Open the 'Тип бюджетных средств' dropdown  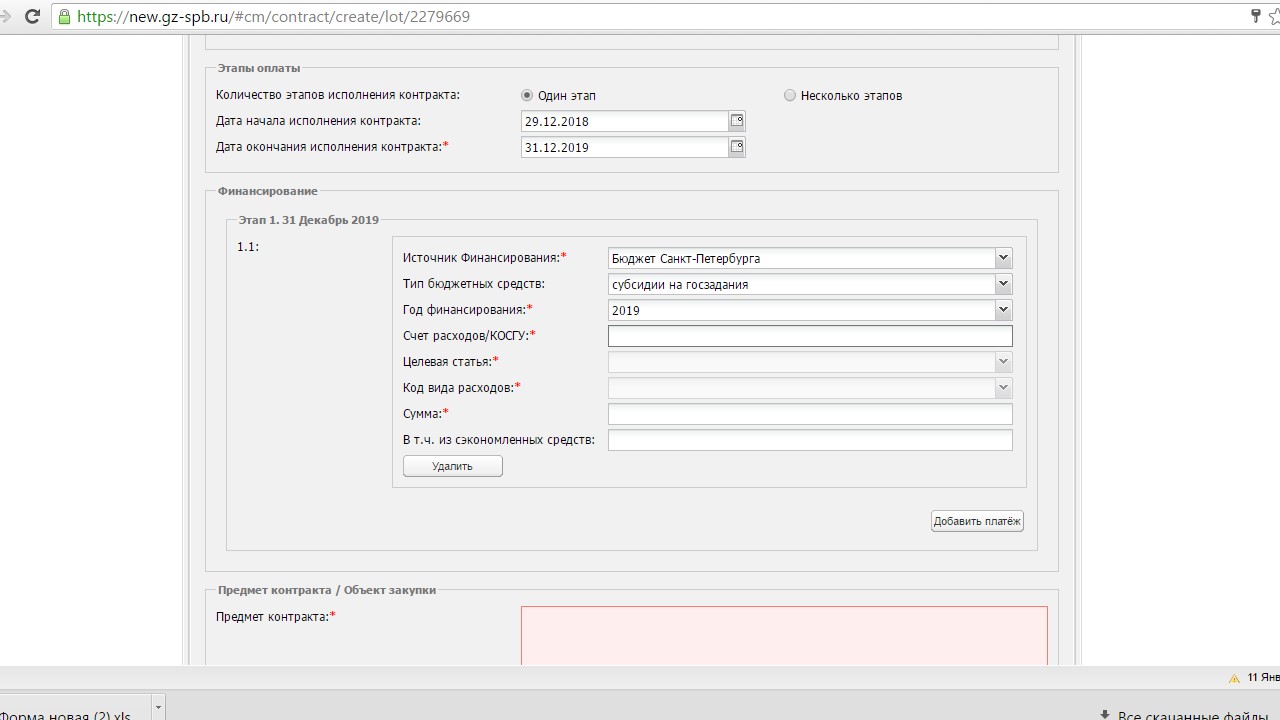(x=1003, y=284)
